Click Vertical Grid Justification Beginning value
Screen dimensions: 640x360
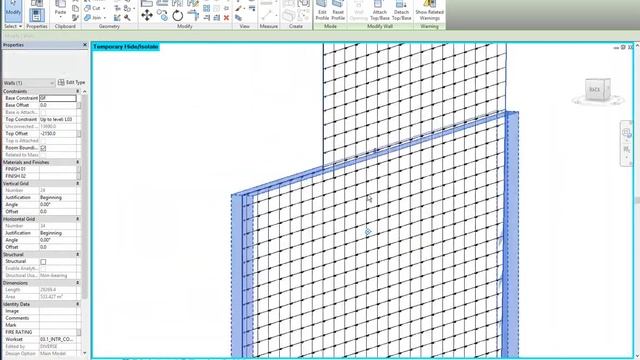(x=60, y=198)
